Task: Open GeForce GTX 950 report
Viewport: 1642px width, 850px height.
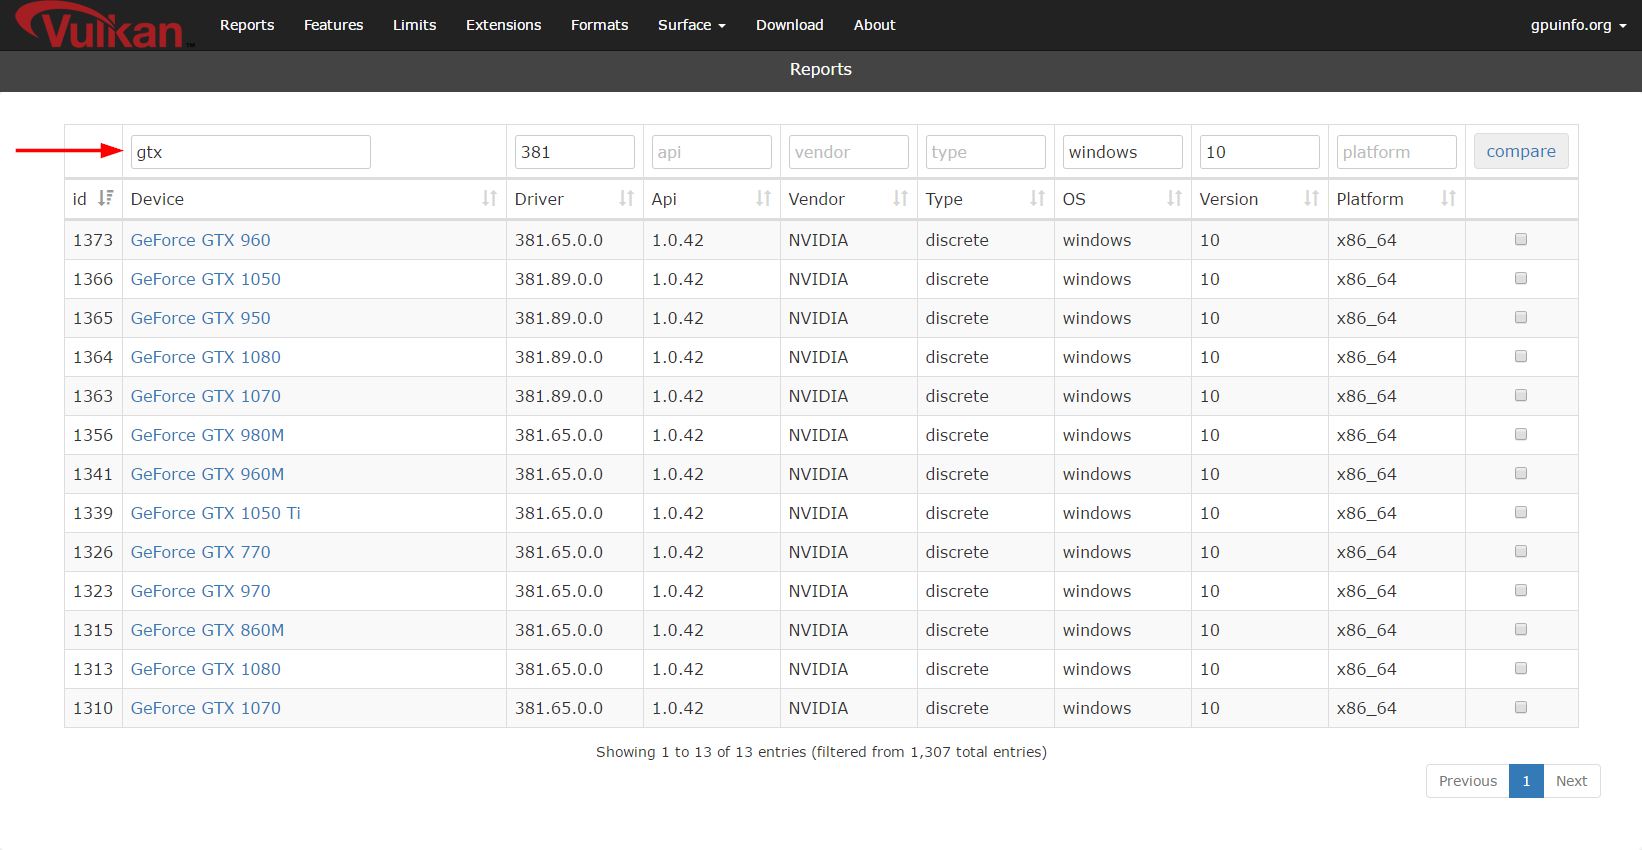Action: (x=200, y=318)
